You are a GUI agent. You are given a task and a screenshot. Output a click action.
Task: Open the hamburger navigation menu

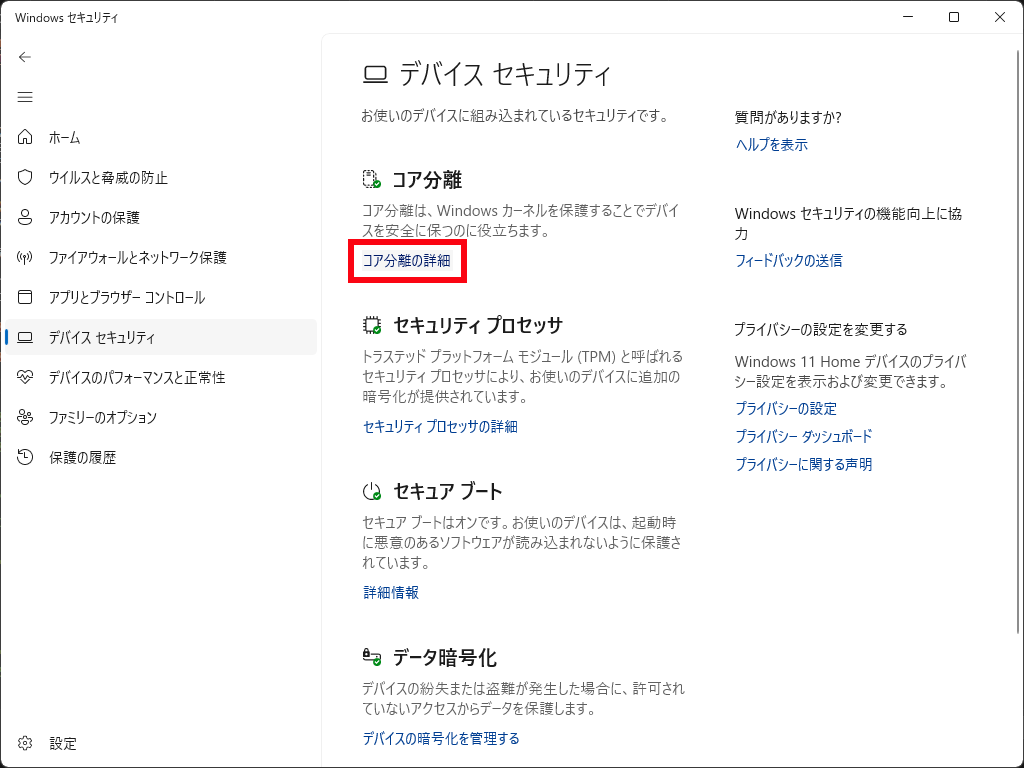pyautogui.click(x=25, y=97)
